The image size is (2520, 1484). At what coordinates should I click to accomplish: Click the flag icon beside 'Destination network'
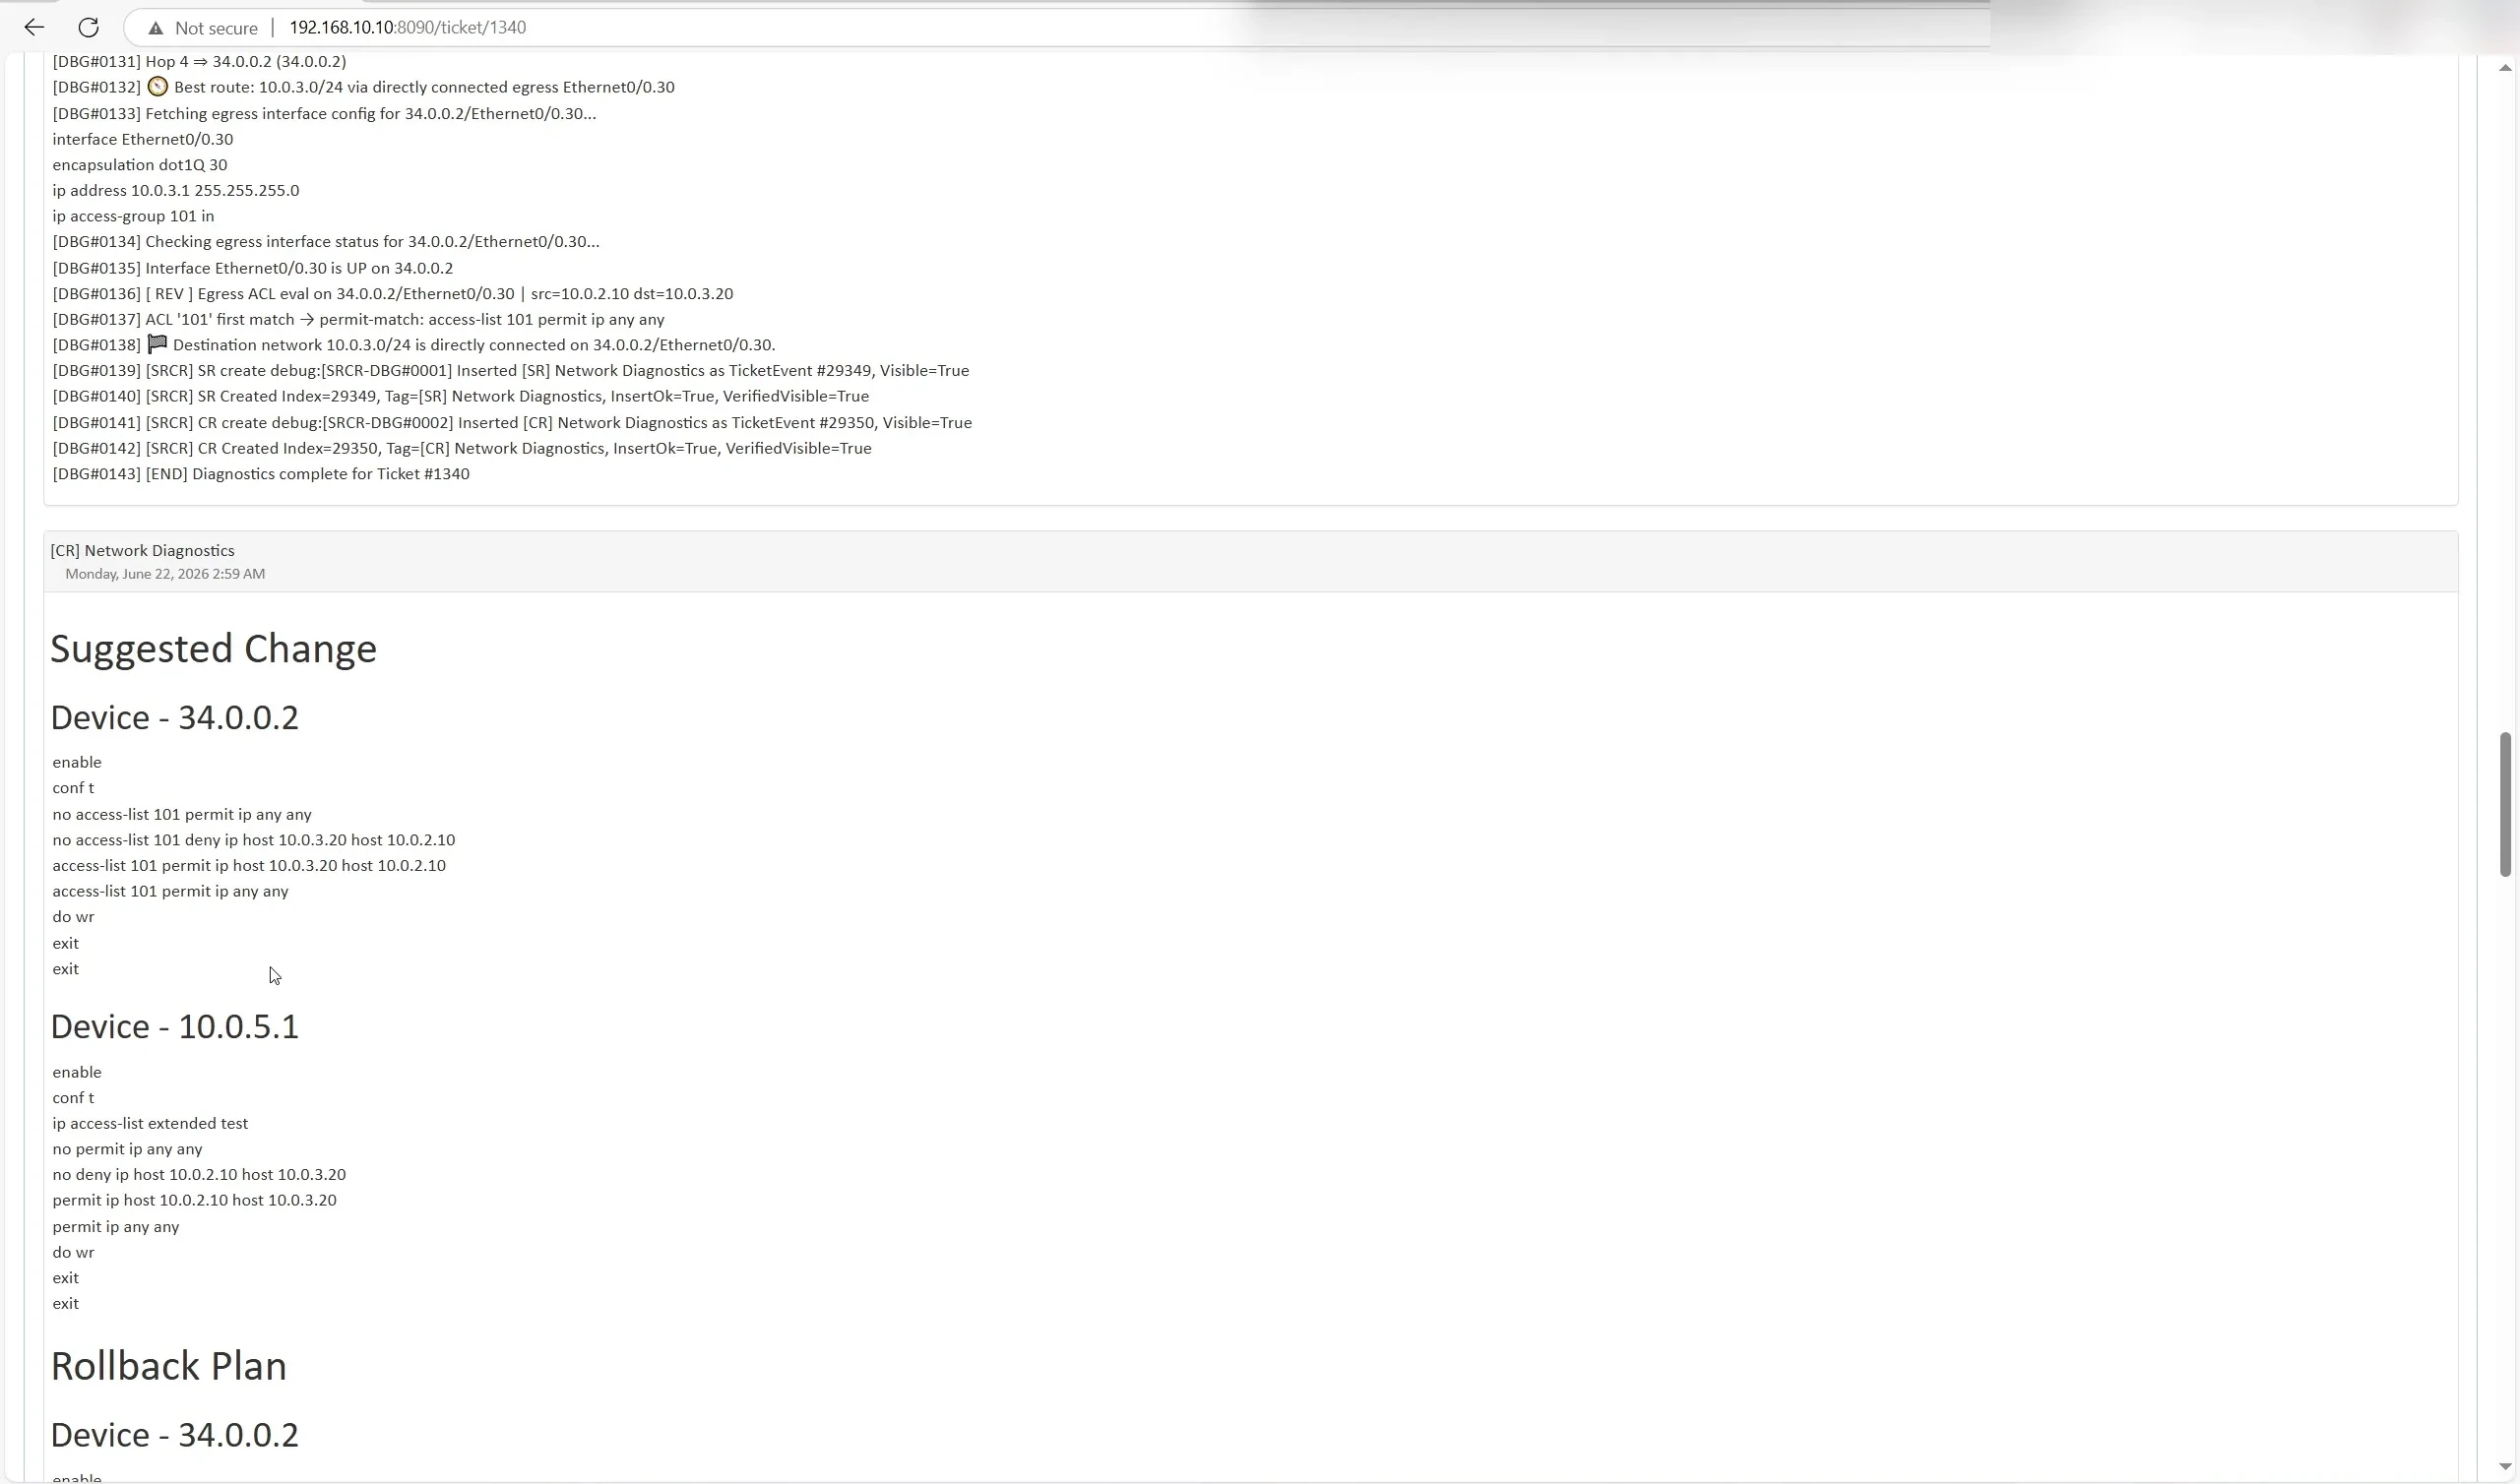(157, 344)
